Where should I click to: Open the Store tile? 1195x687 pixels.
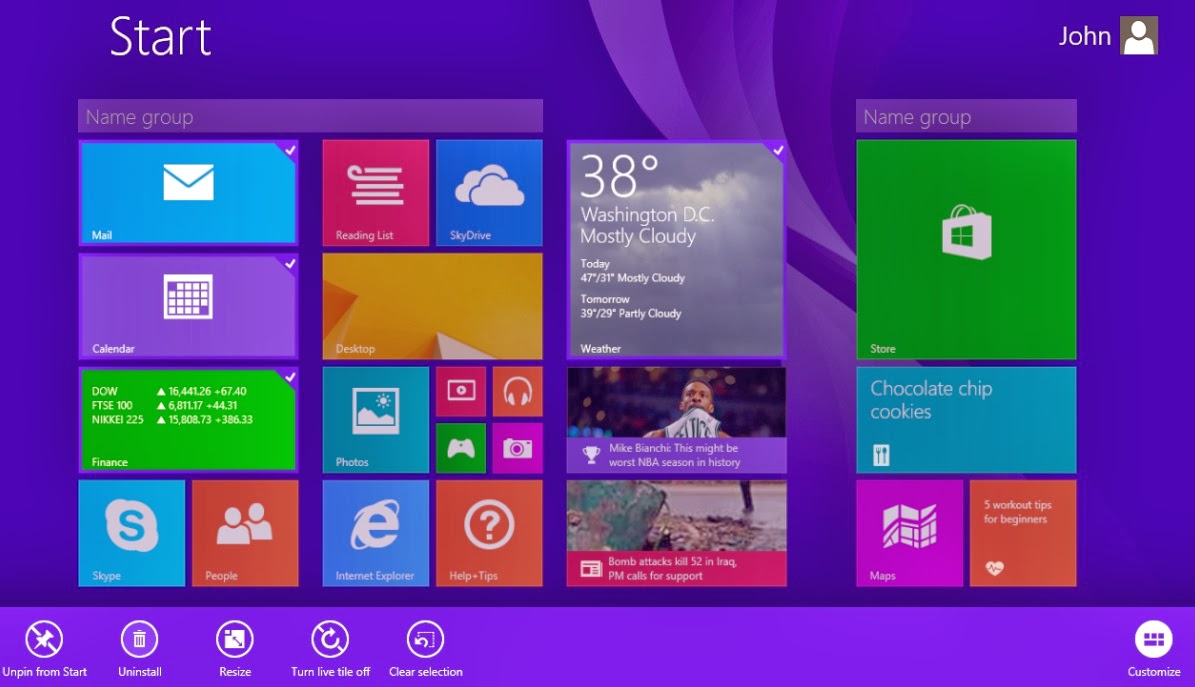pyautogui.click(x=966, y=249)
